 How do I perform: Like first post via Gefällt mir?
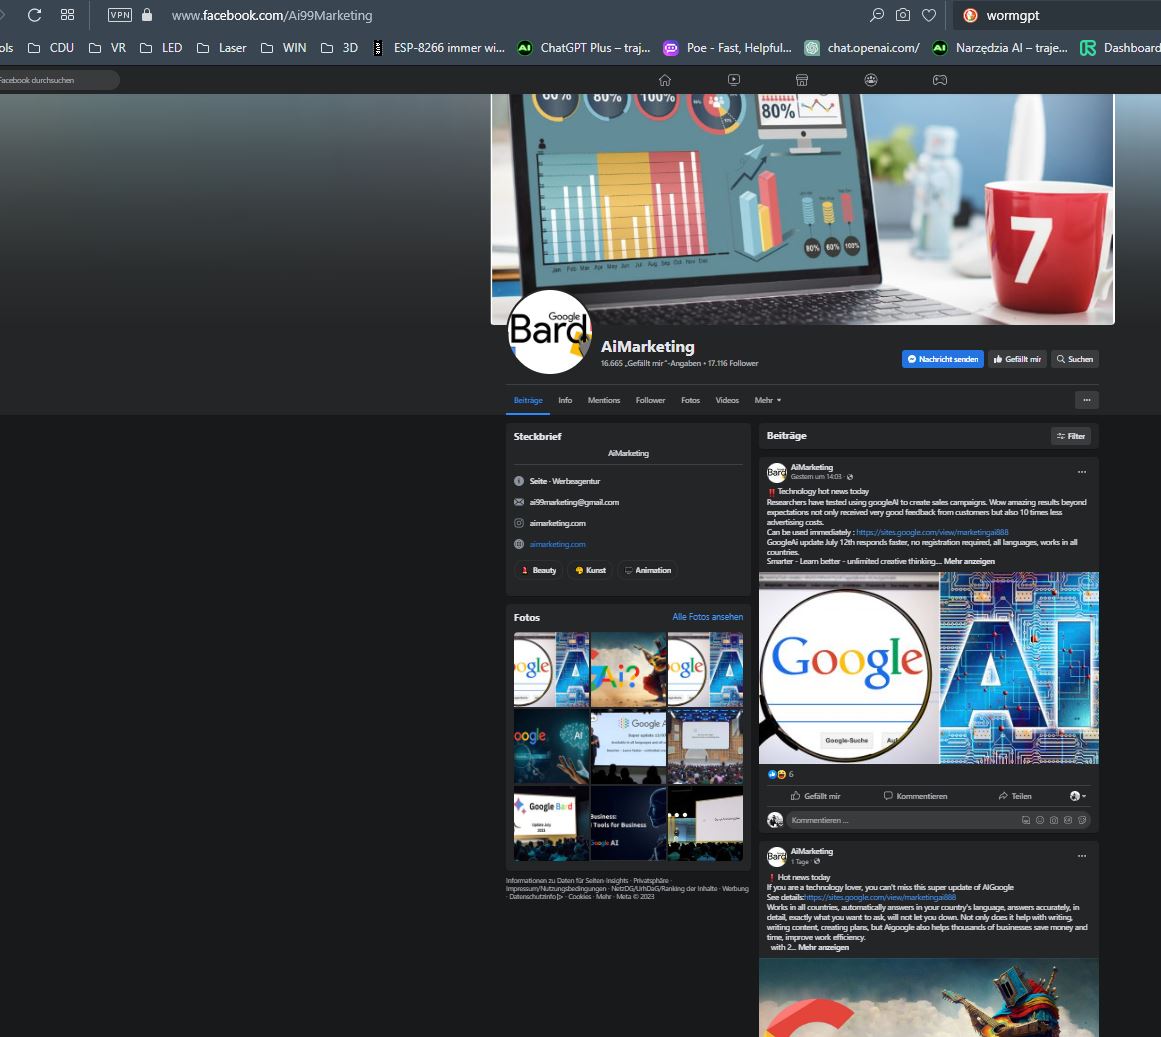[815, 796]
